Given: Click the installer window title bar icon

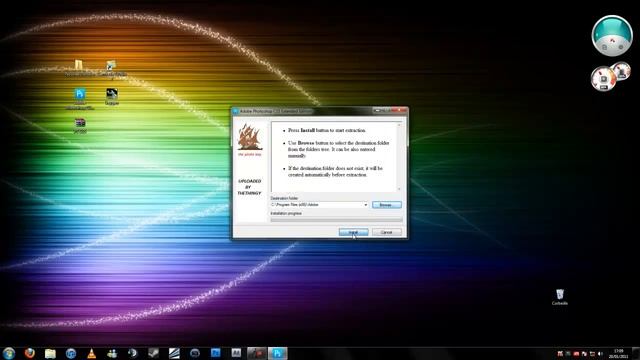Looking at the screenshot, I should [236, 111].
